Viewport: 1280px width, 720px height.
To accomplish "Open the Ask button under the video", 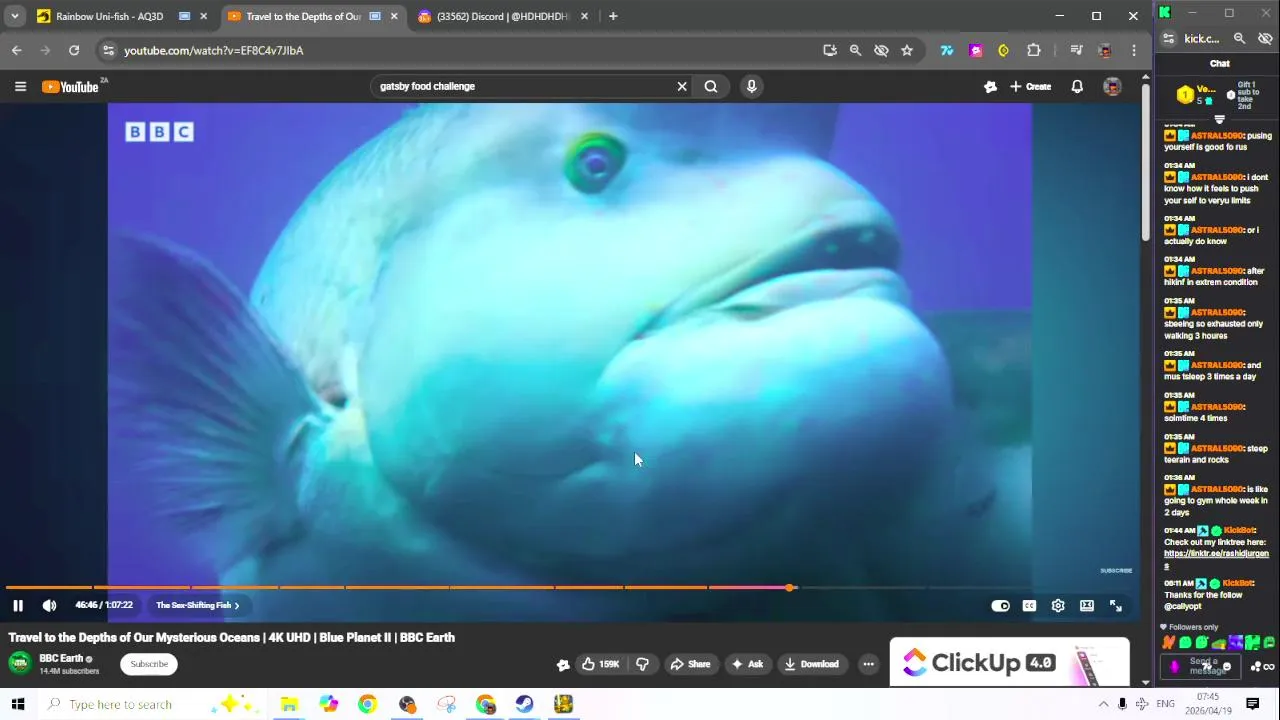I will (x=748, y=664).
